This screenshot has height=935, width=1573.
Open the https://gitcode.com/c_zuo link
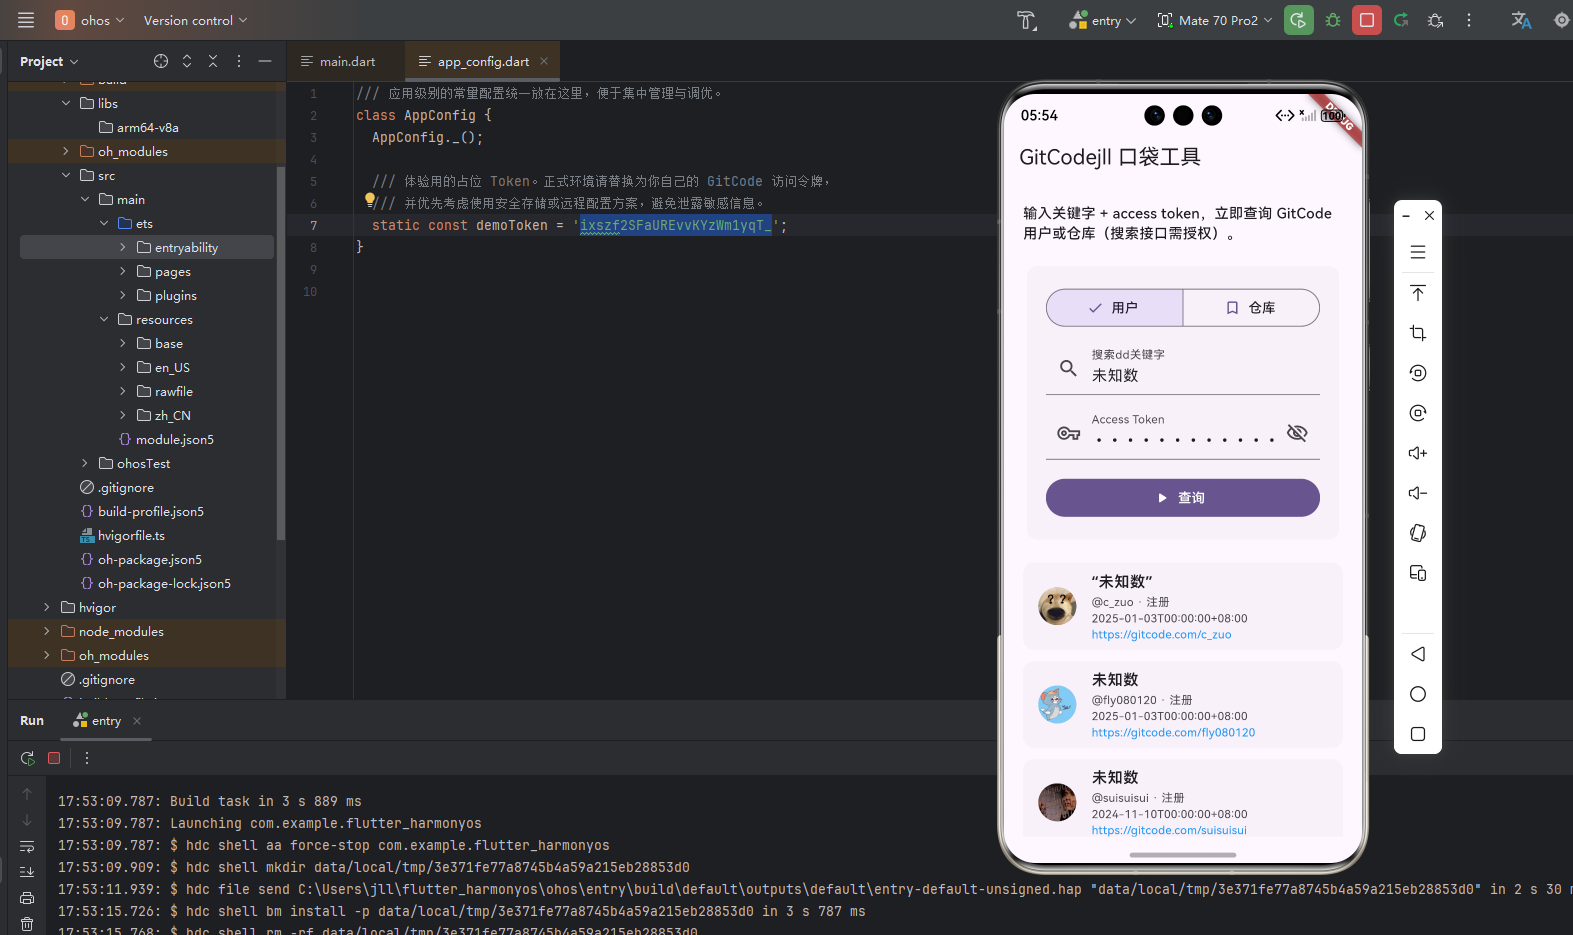point(1161,634)
